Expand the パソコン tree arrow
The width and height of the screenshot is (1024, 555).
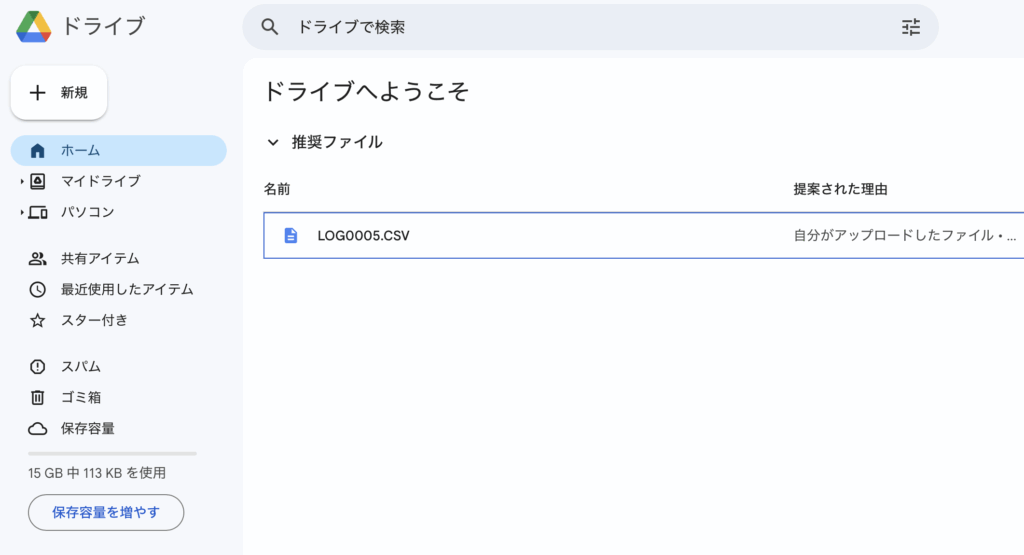coord(21,213)
